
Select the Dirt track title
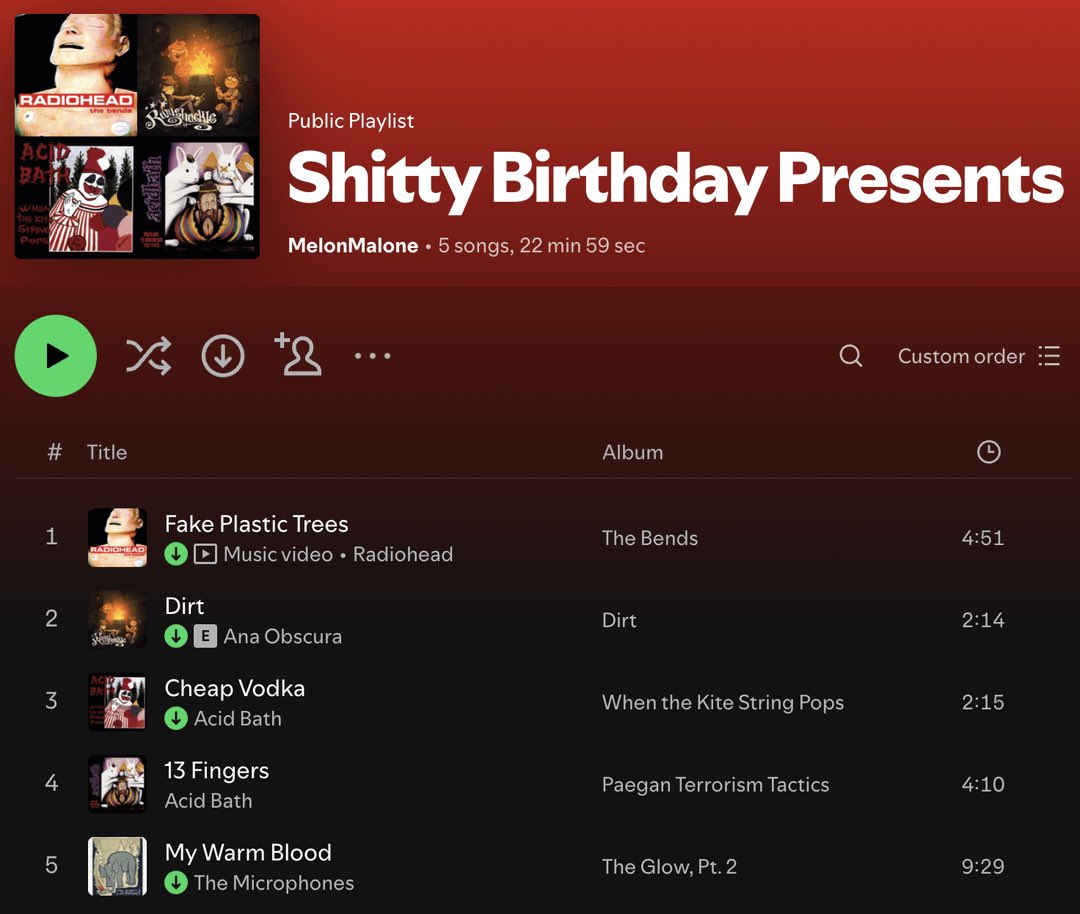(184, 605)
